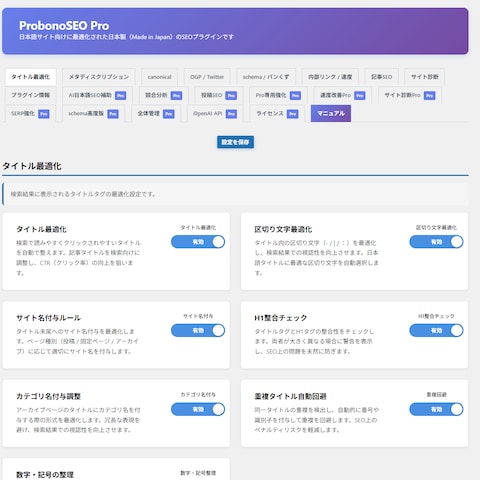
Task: Toggle the カテゴリ名付与 switch
Action: pyautogui.click(x=198, y=409)
